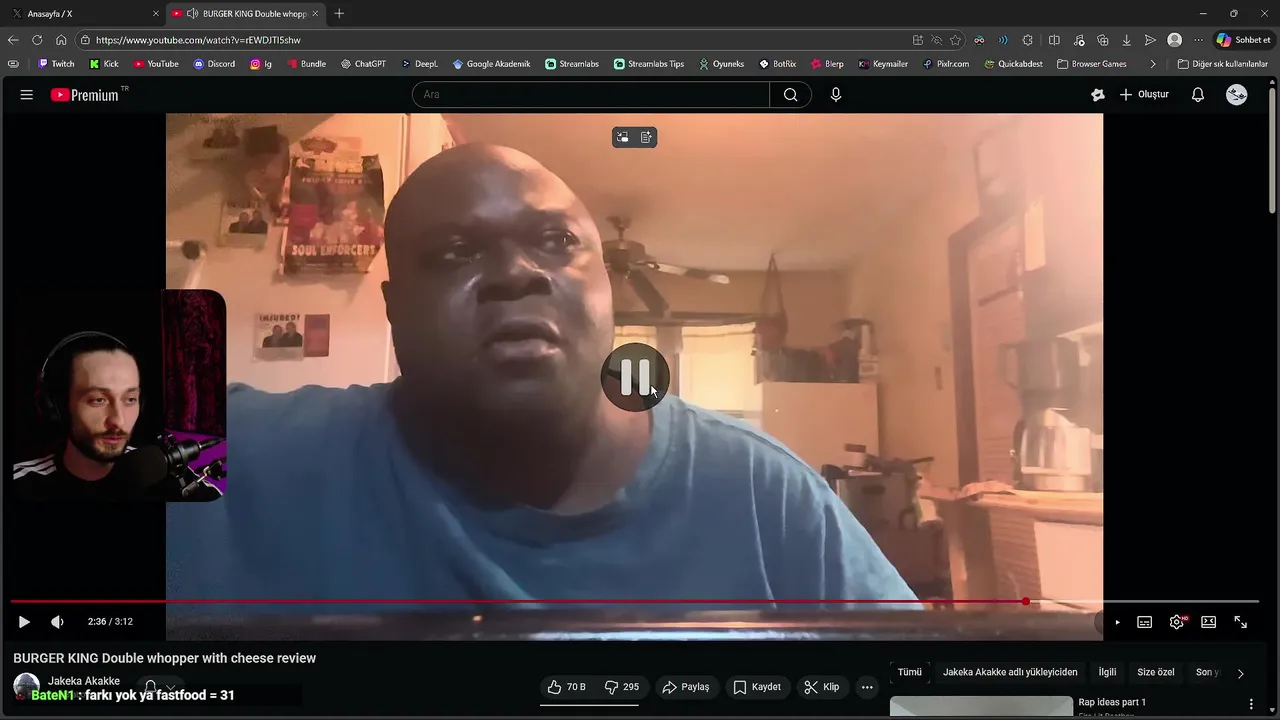
Task: Go back with browser back arrow
Action: click(x=13, y=40)
